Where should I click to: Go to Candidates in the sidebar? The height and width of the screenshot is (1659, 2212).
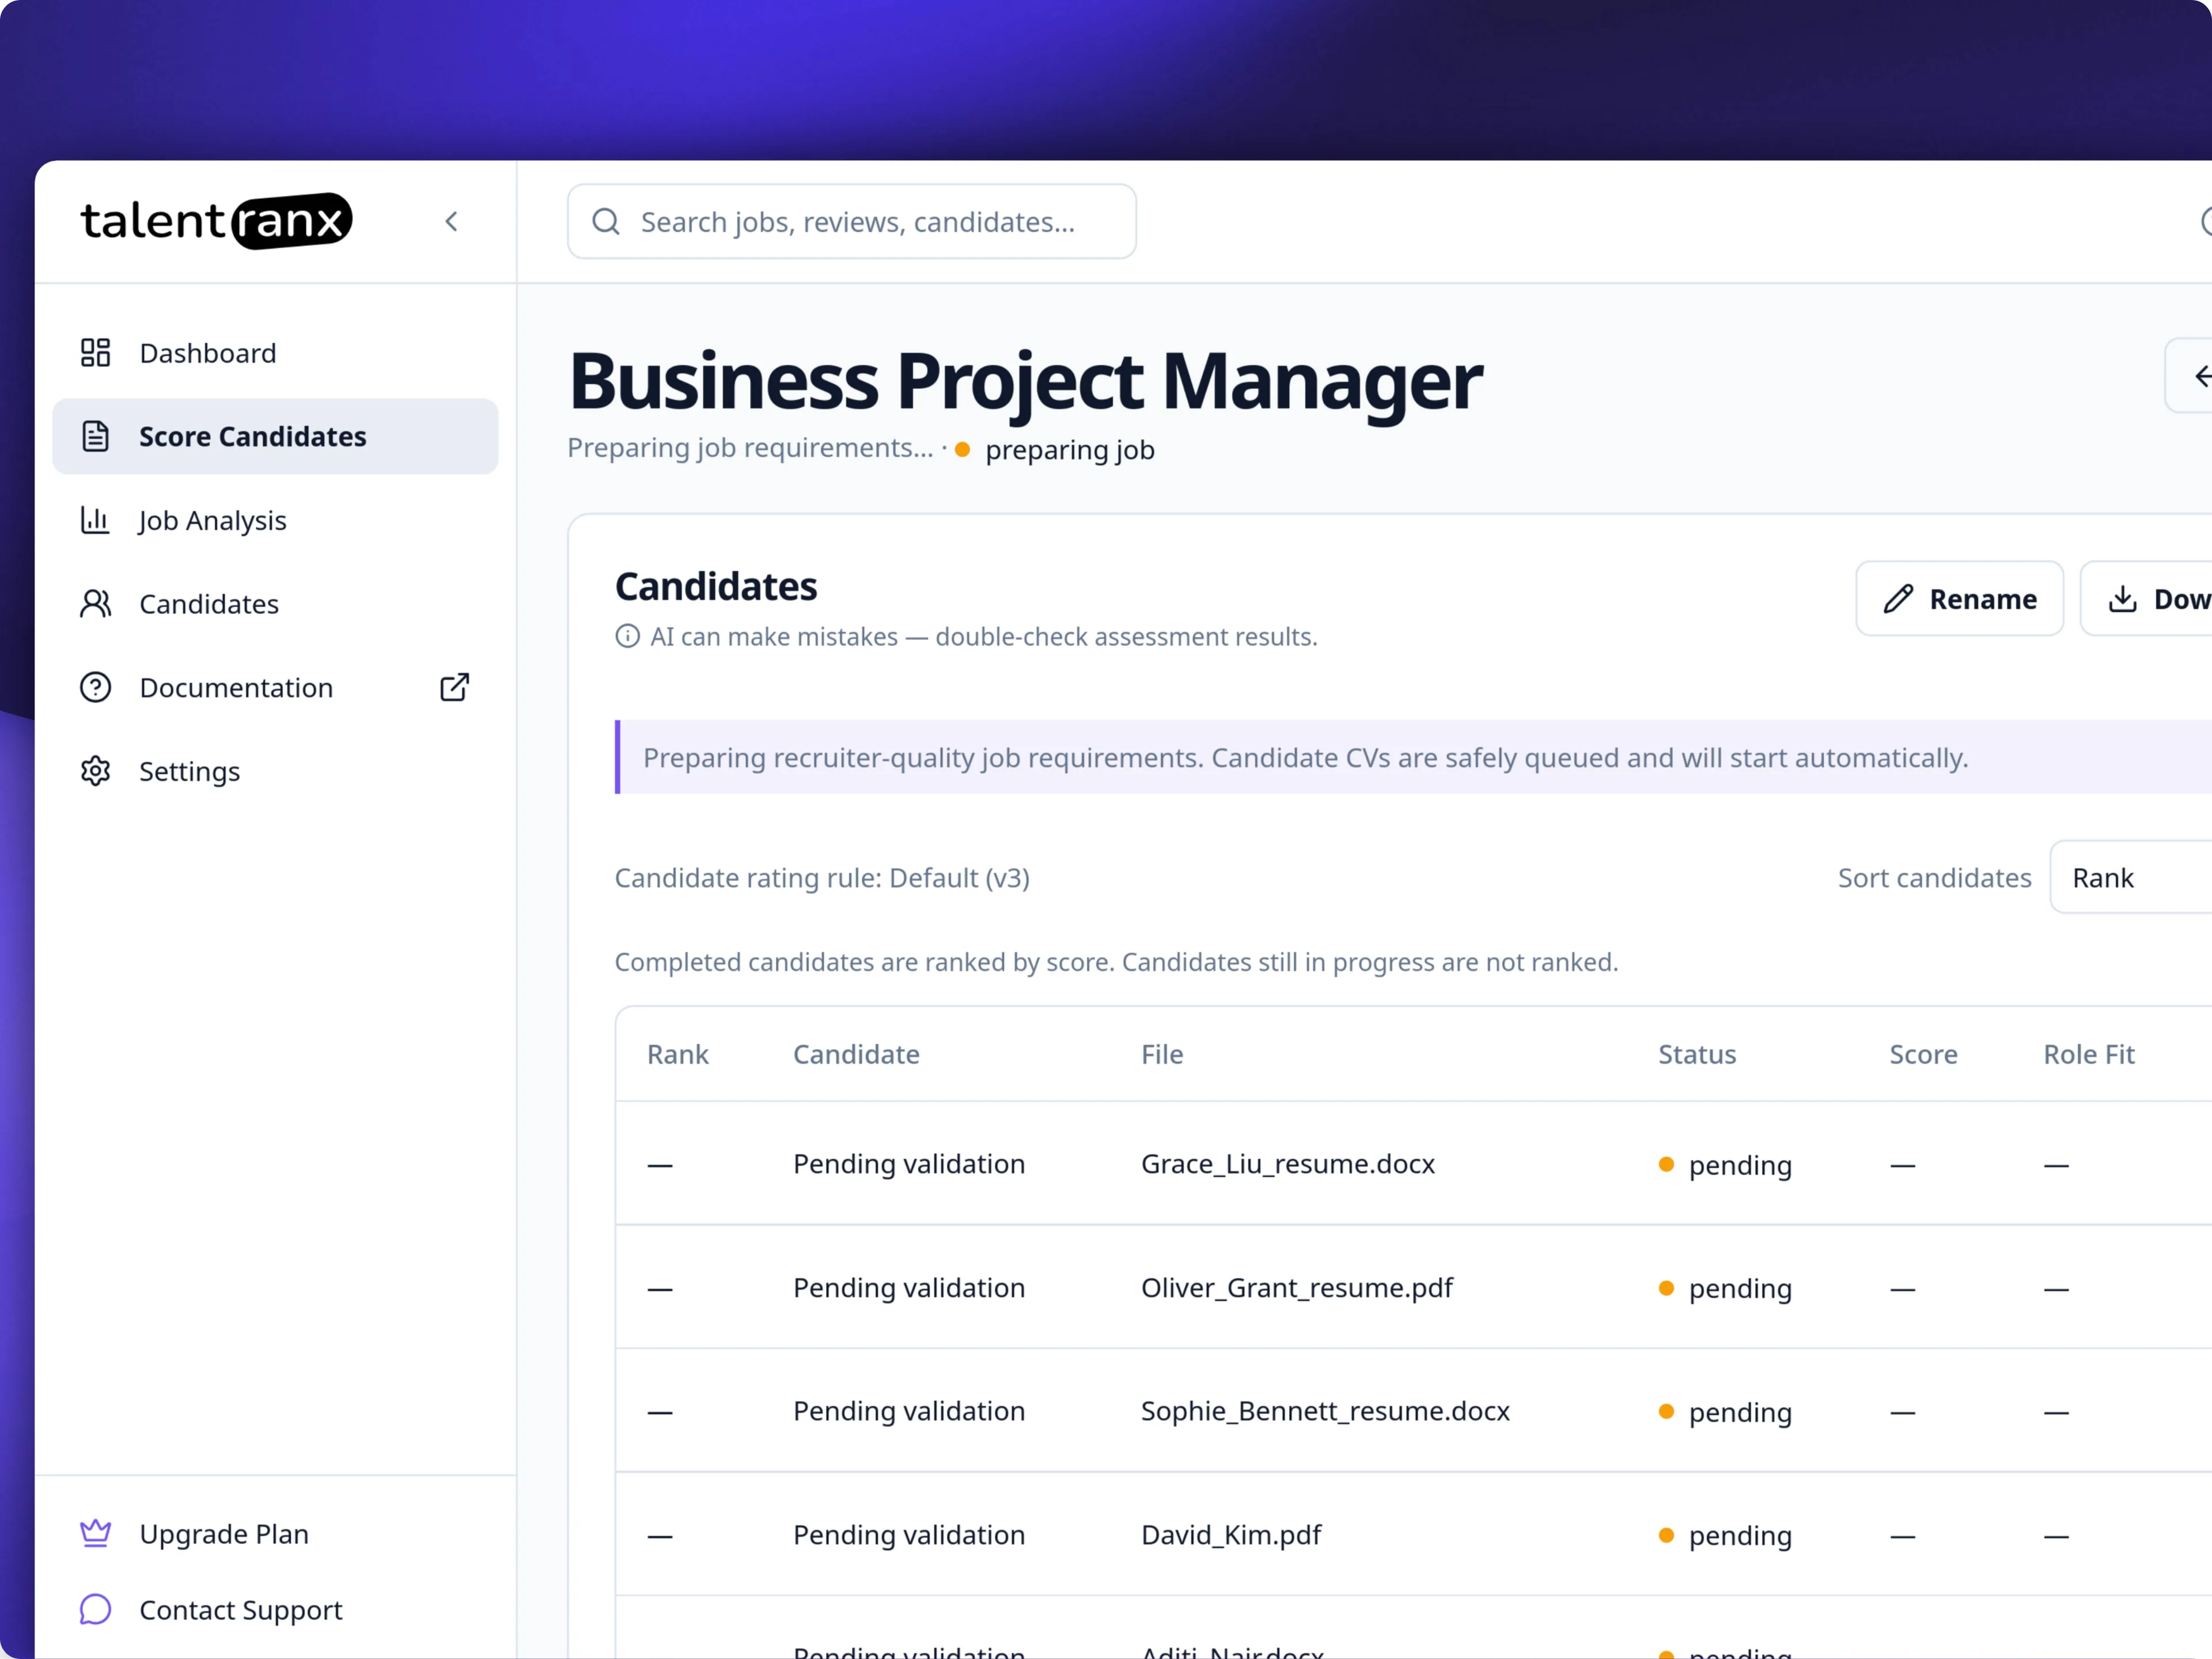275,604
